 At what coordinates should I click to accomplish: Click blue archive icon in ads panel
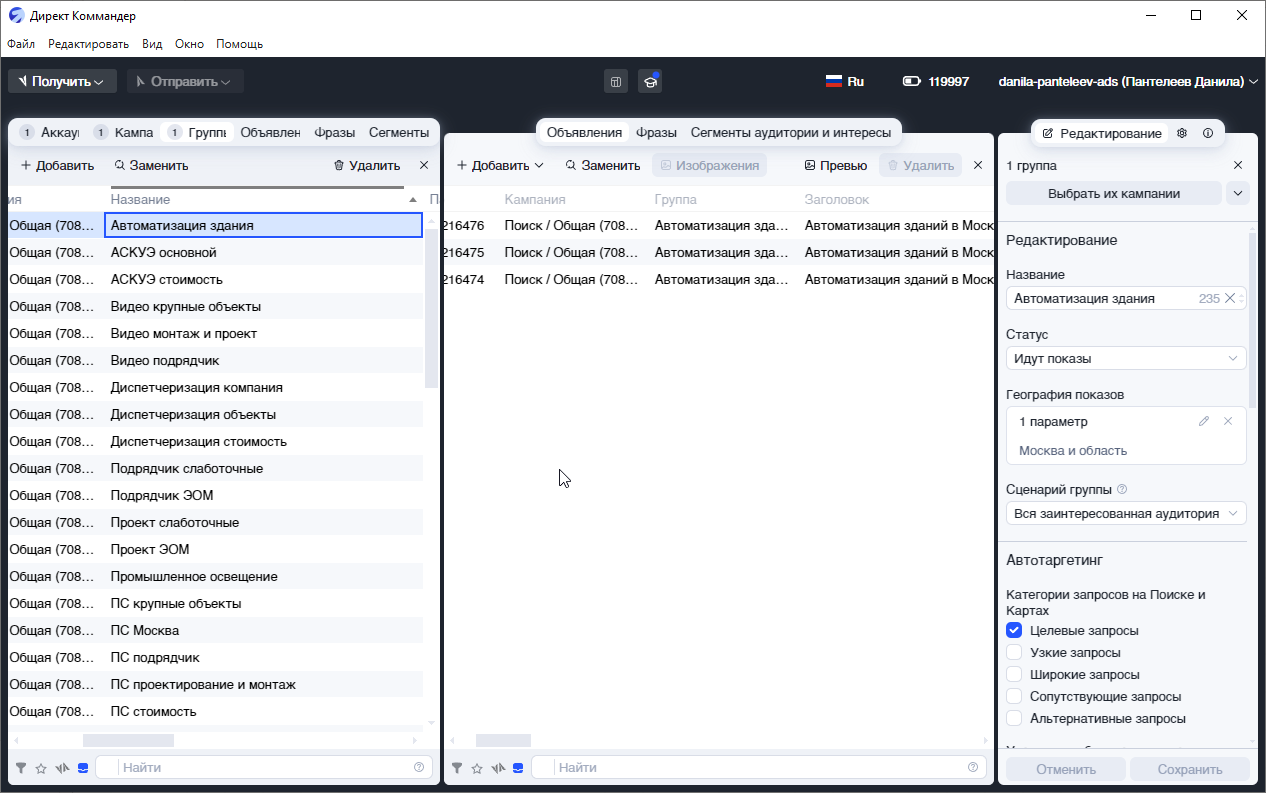point(518,768)
